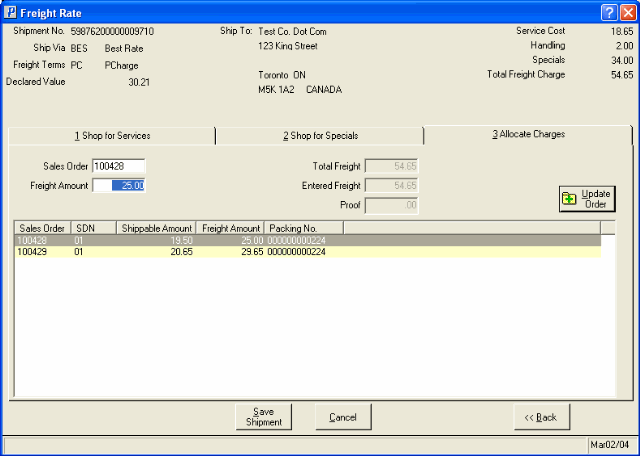
Task: Click the SDN column header
Action: (x=94, y=228)
